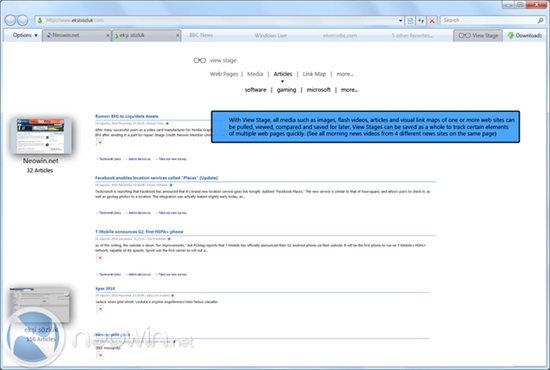The height and width of the screenshot is (370, 550).
Task: Open the Options dropdown menu
Action: (x=25, y=35)
